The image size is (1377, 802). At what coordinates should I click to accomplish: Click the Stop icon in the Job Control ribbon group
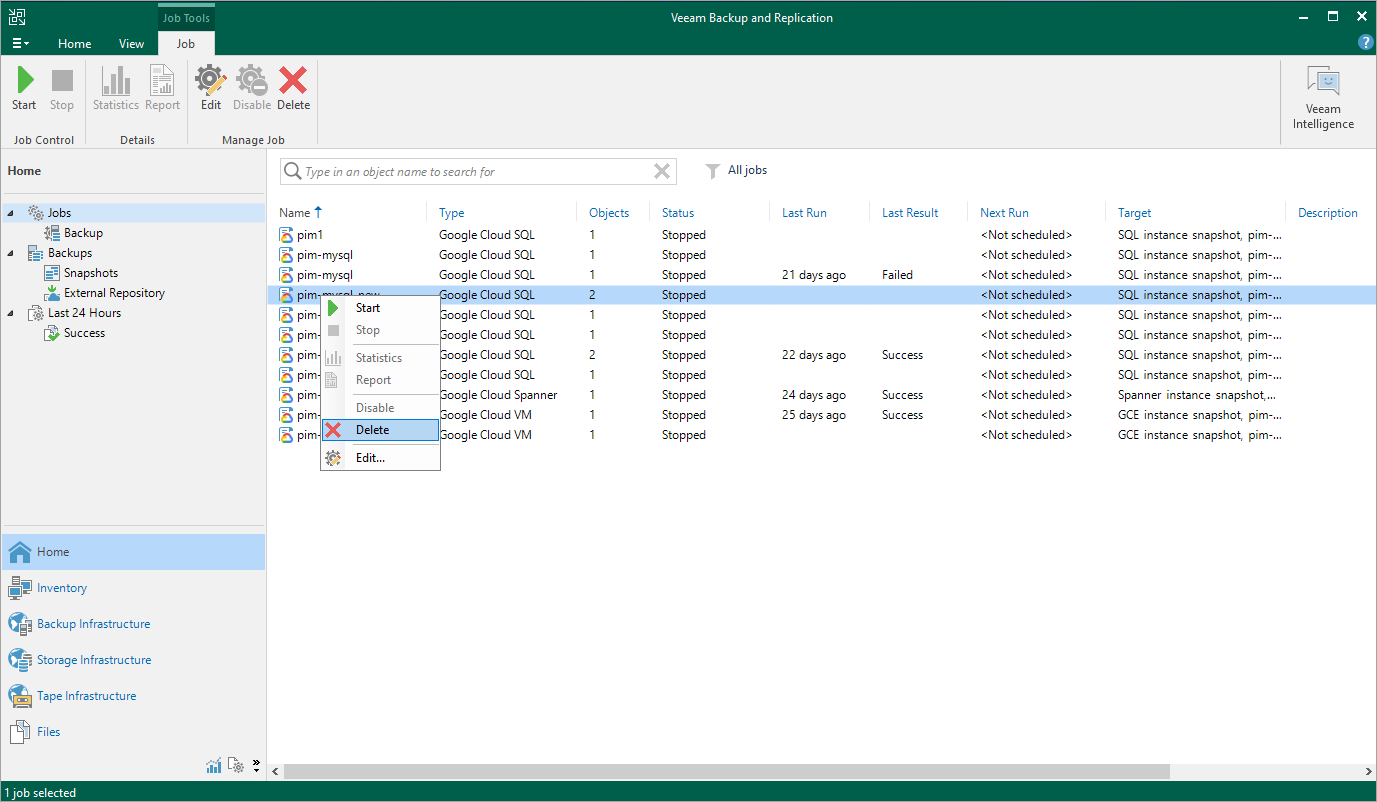coord(62,81)
